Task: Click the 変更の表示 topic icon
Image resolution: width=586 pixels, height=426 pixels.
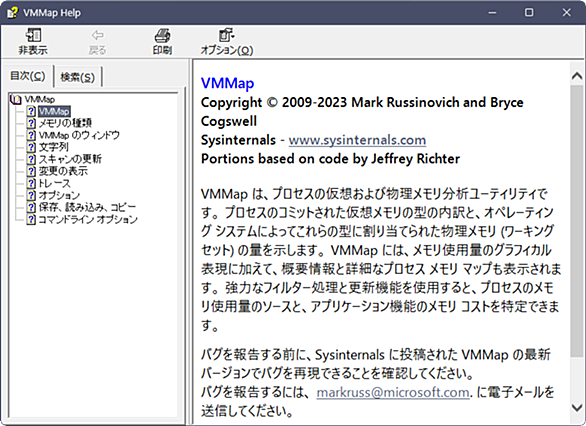Action: coord(31,171)
